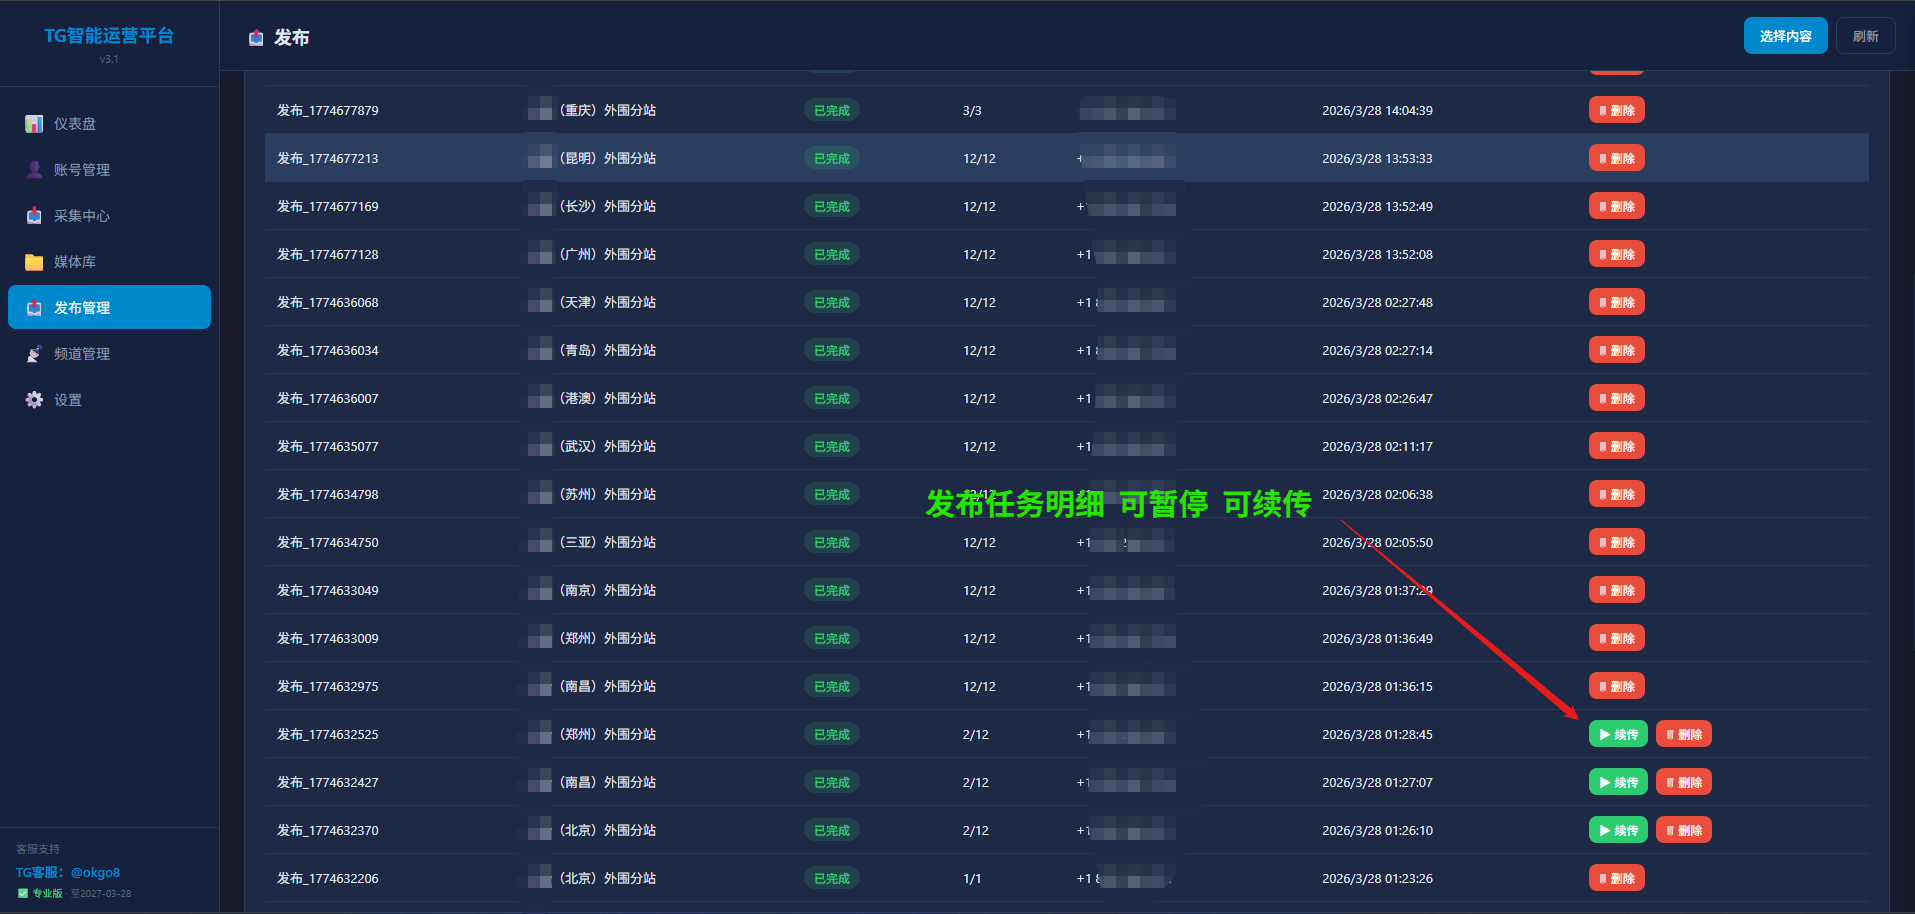Click the 发布管理 sidebar icon
1915x914 pixels.
coord(34,308)
